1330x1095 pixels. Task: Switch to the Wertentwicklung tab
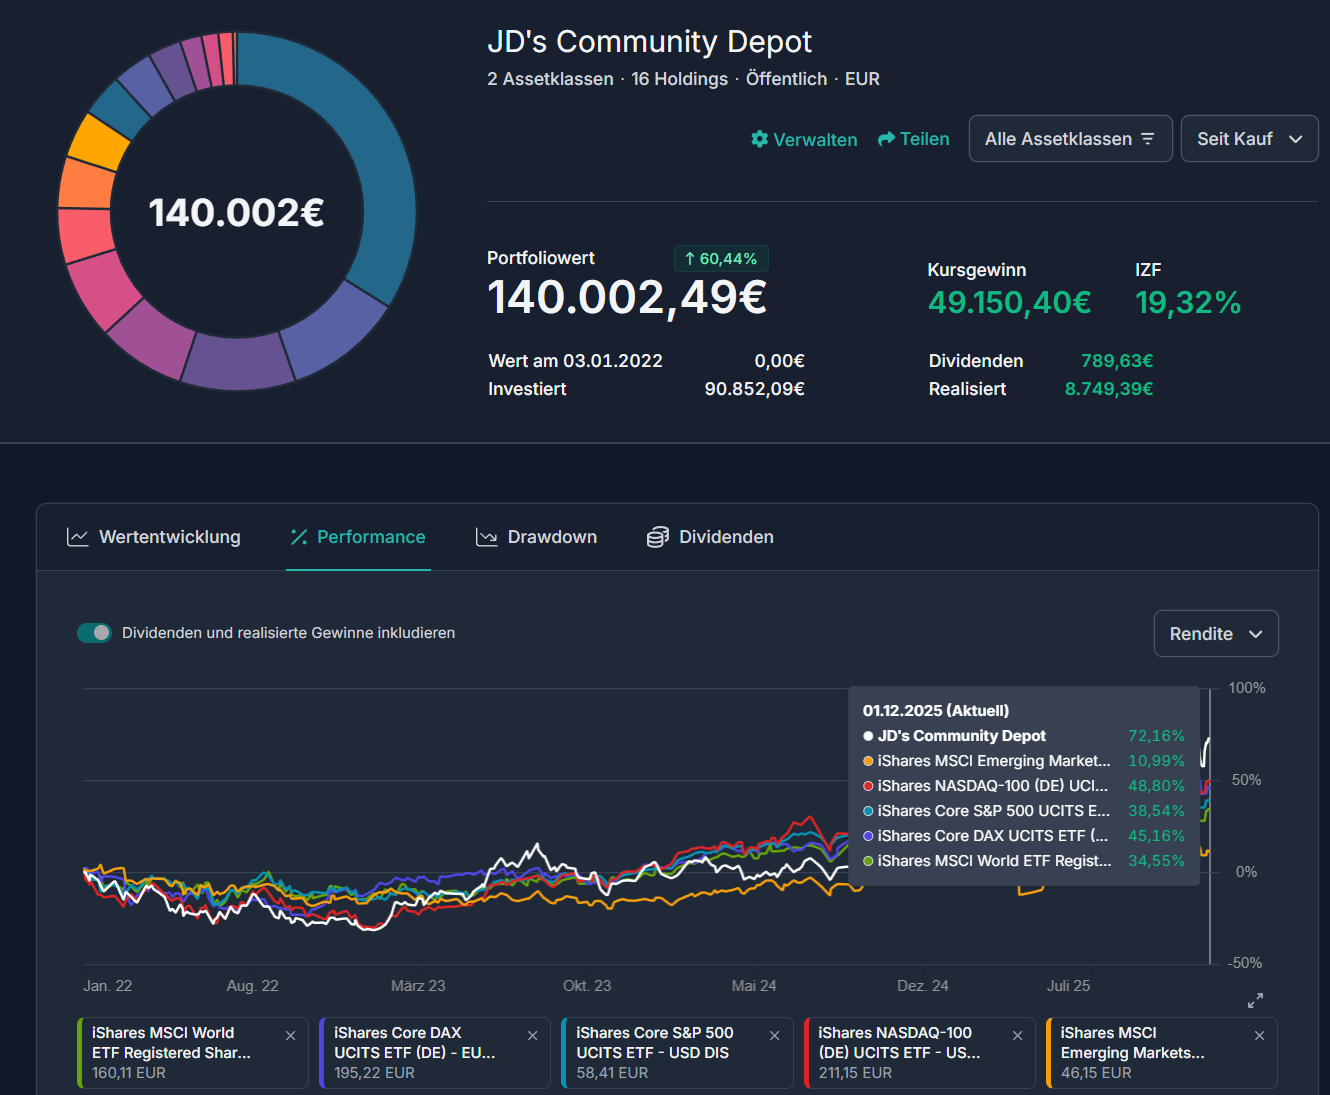pyautogui.click(x=154, y=537)
